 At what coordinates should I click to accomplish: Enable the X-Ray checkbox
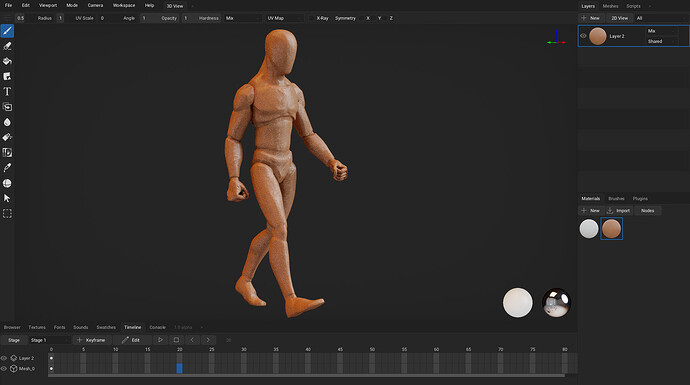tap(312, 18)
